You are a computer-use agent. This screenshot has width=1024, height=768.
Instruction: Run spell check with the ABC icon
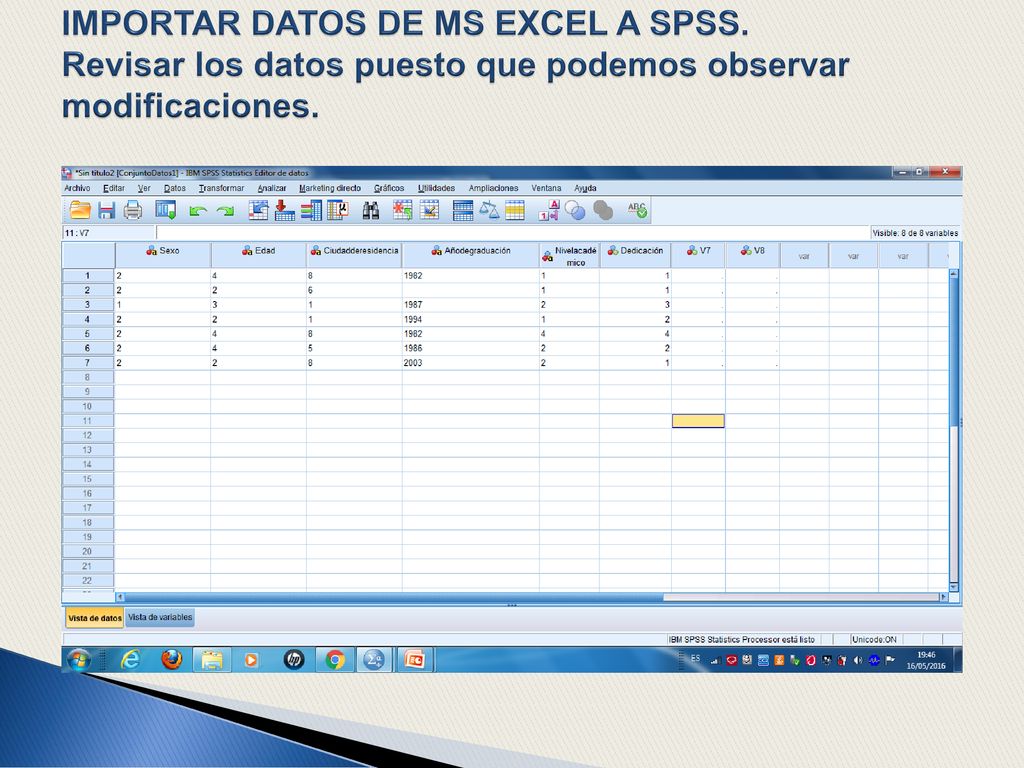(637, 210)
